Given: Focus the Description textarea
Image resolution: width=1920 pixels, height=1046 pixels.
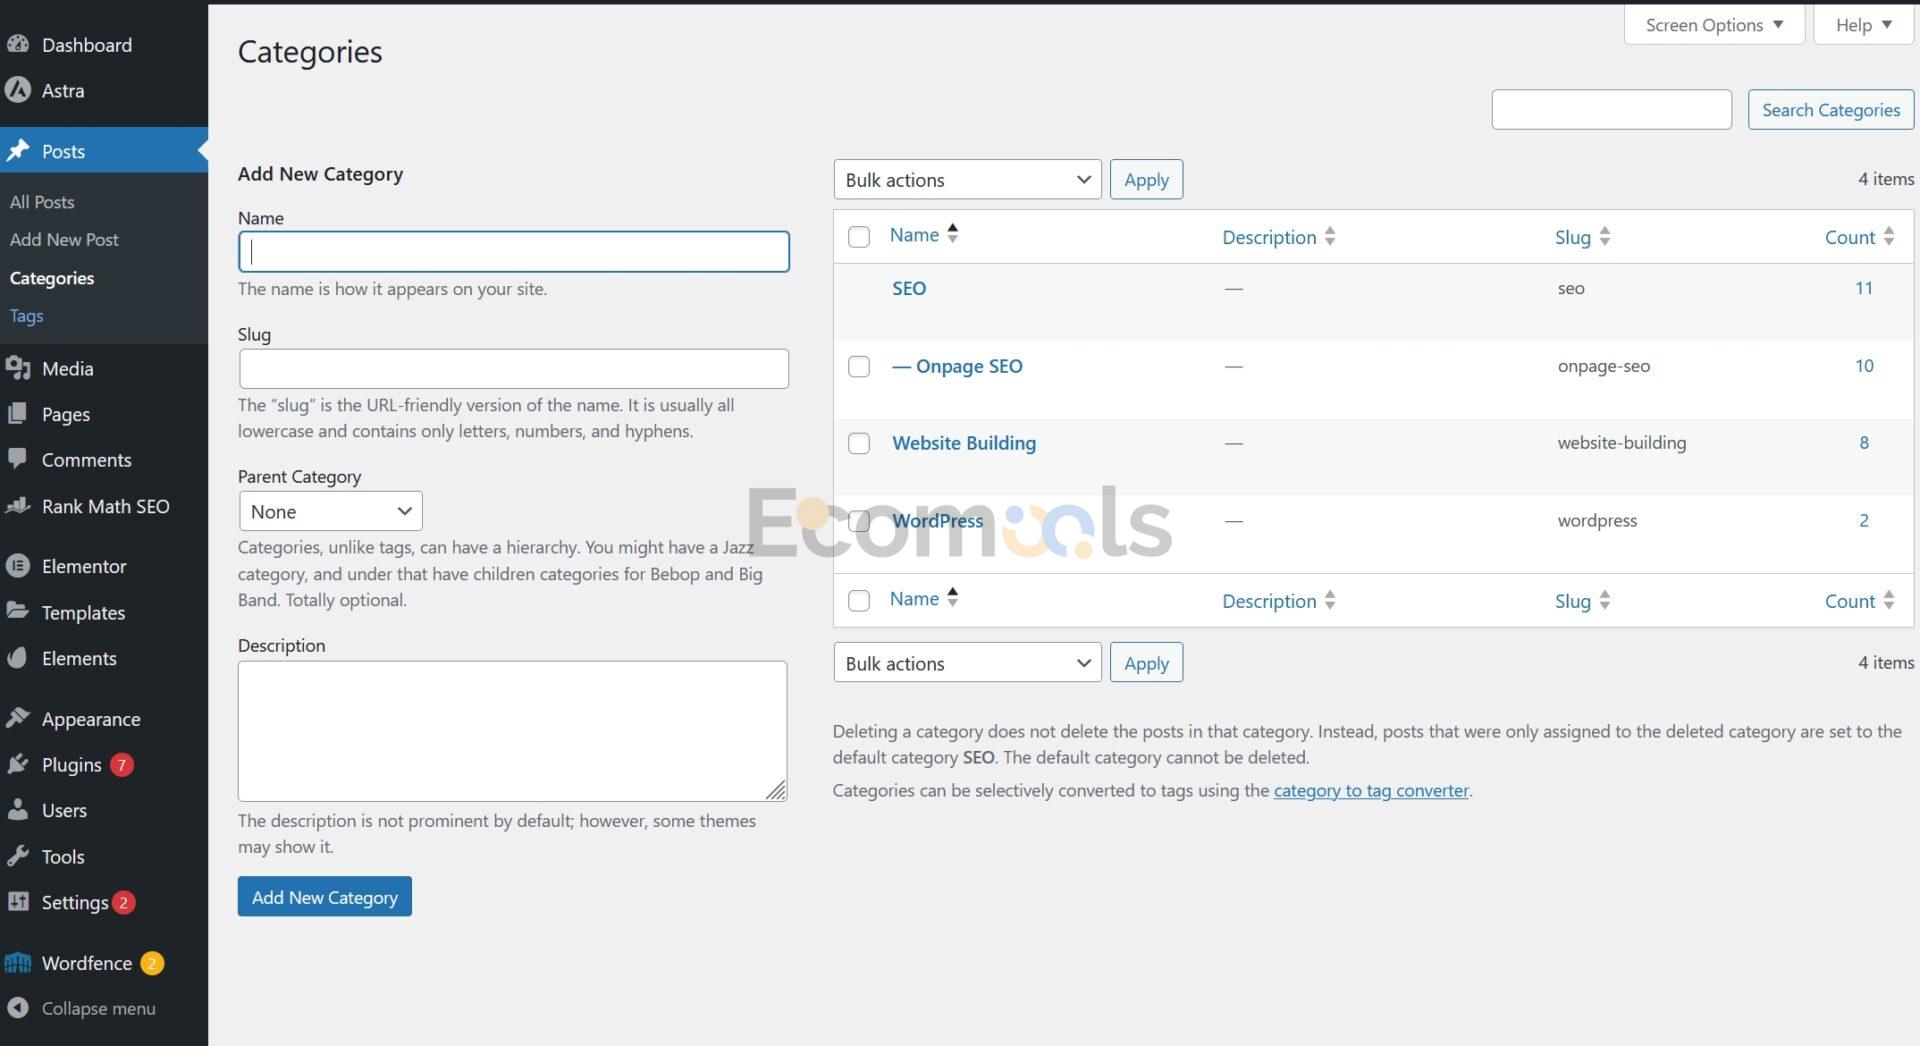Looking at the screenshot, I should pyautogui.click(x=513, y=731).
